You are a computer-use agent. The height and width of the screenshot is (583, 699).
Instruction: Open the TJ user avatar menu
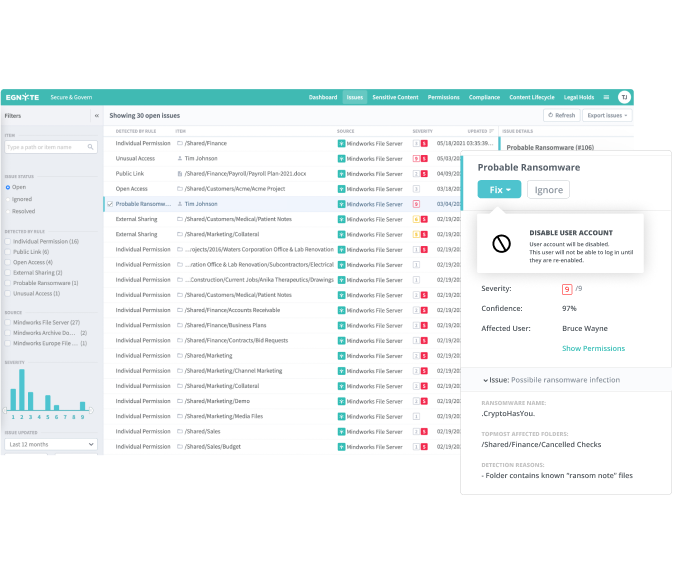click(x=624, y=97)
